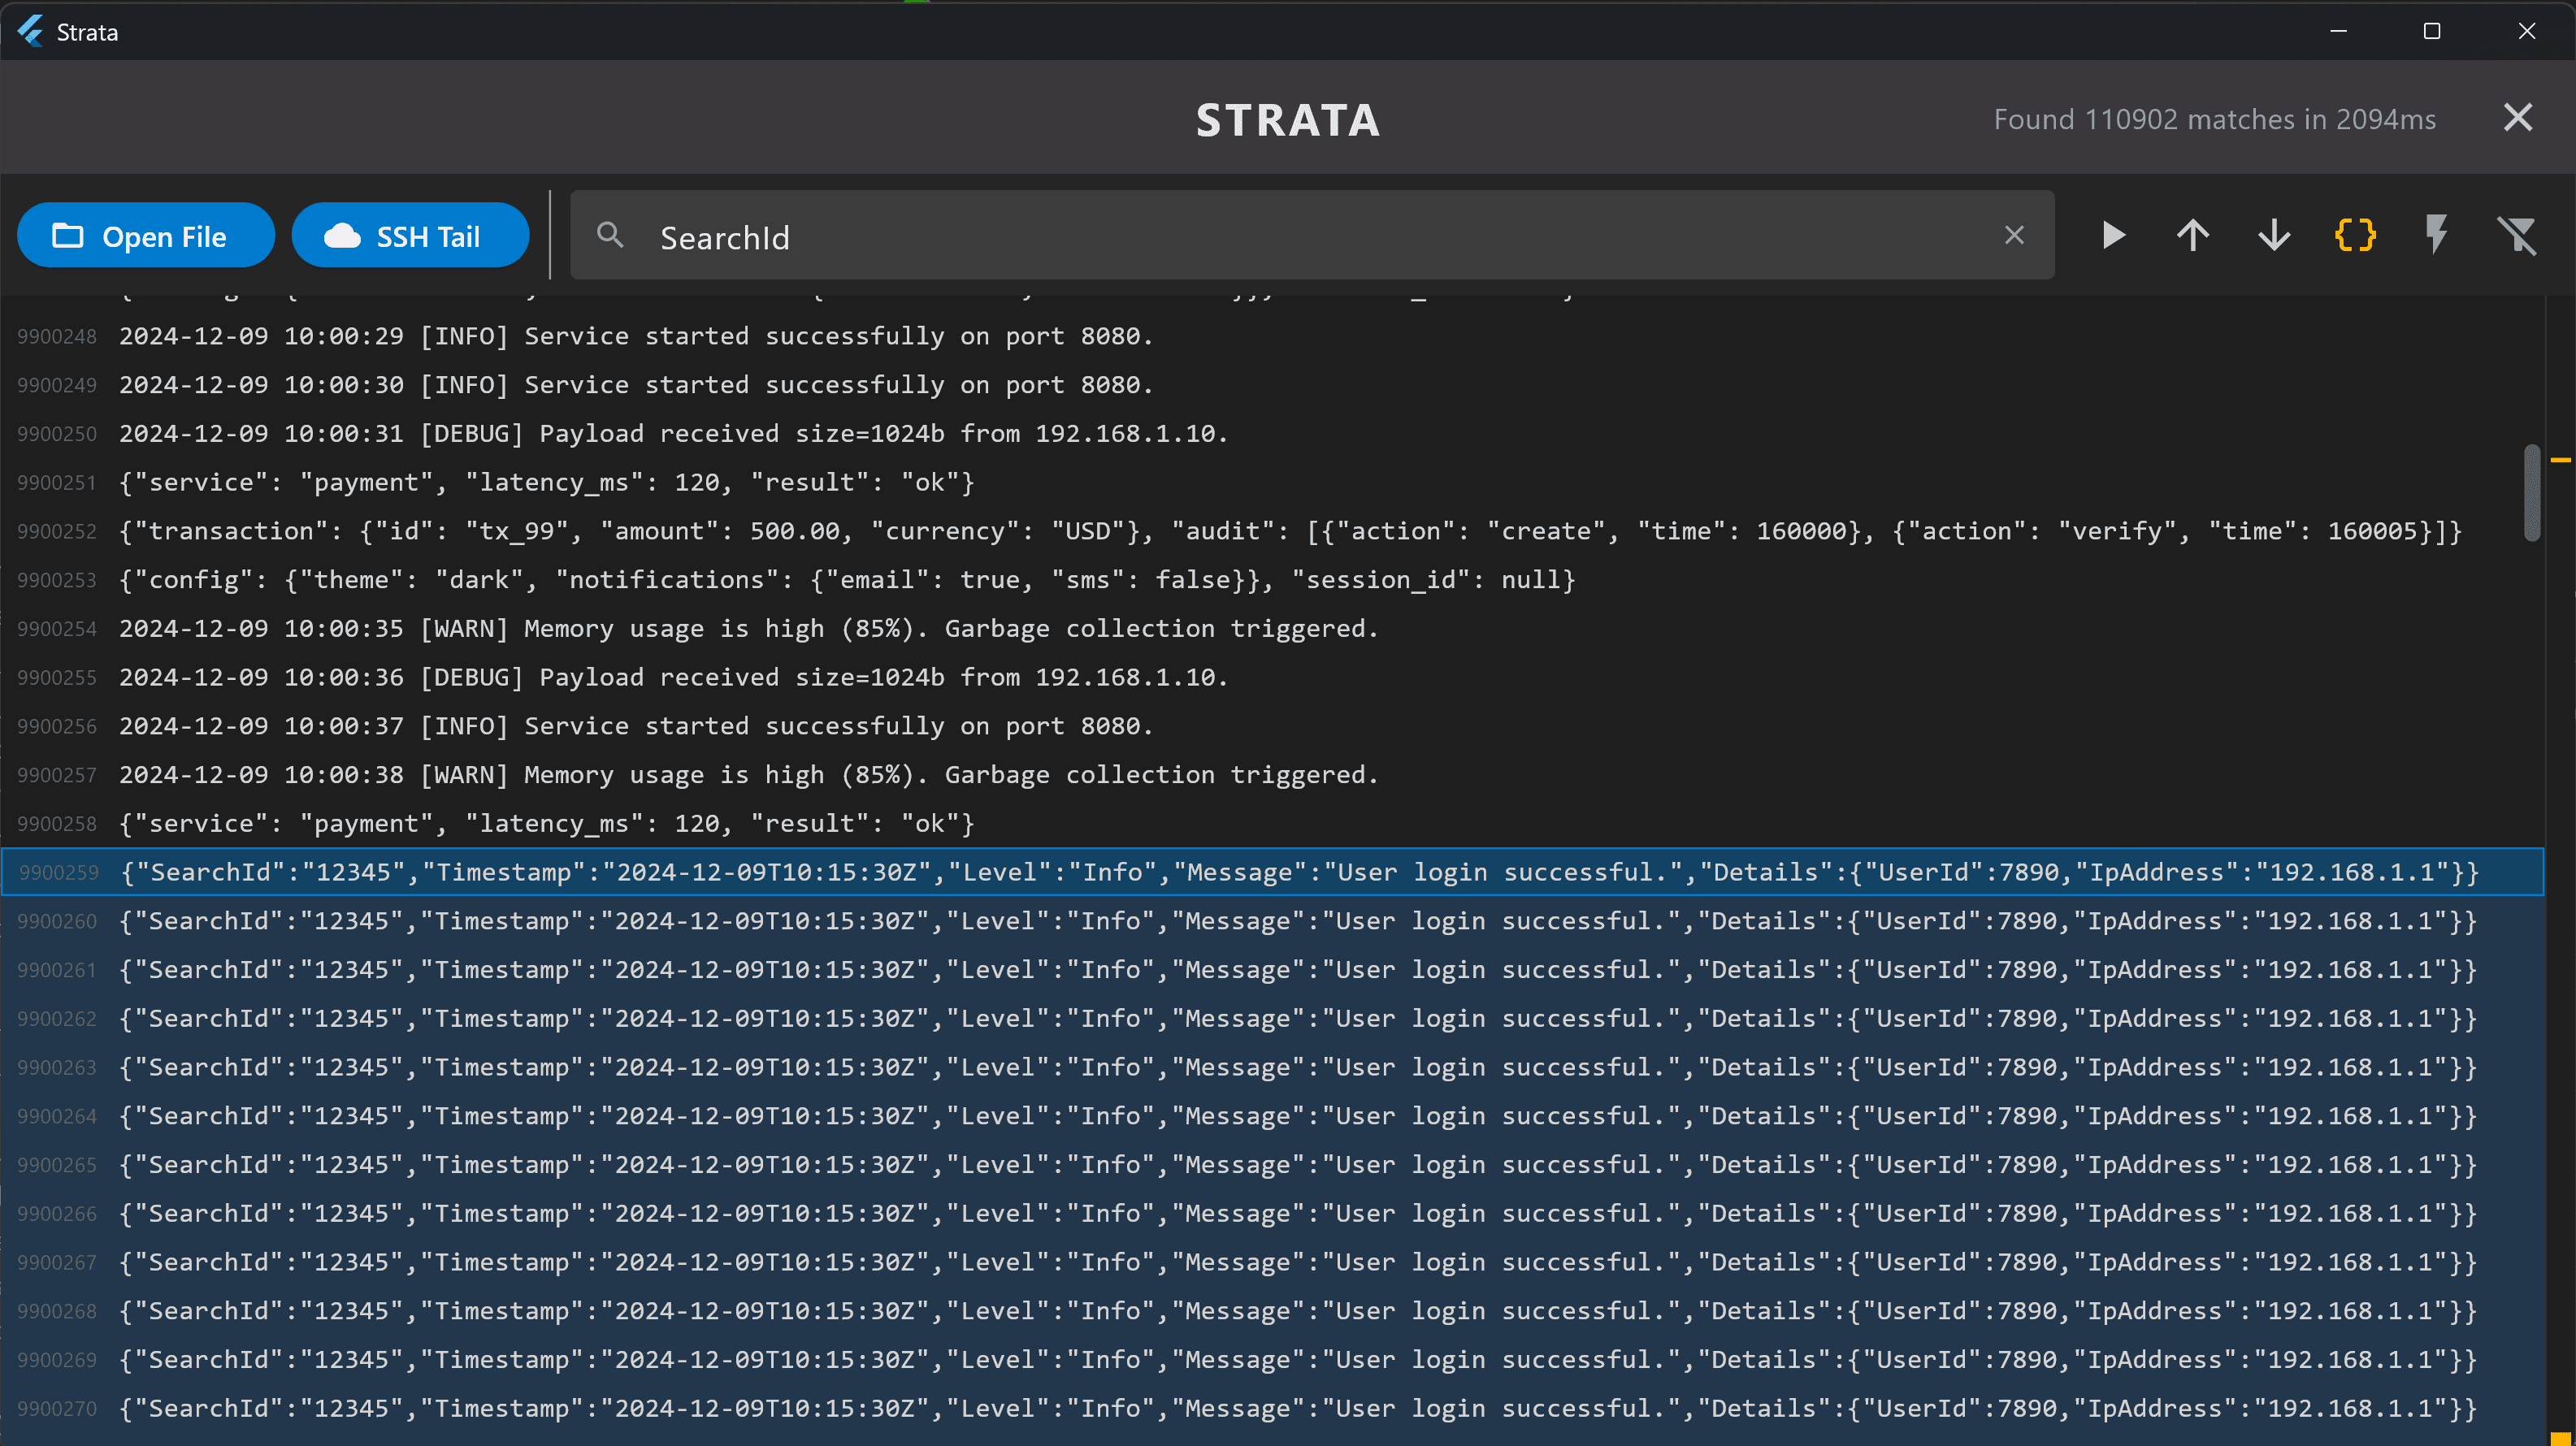
Task: Click inside the SearchId search field
Action: pos(1300,237)
